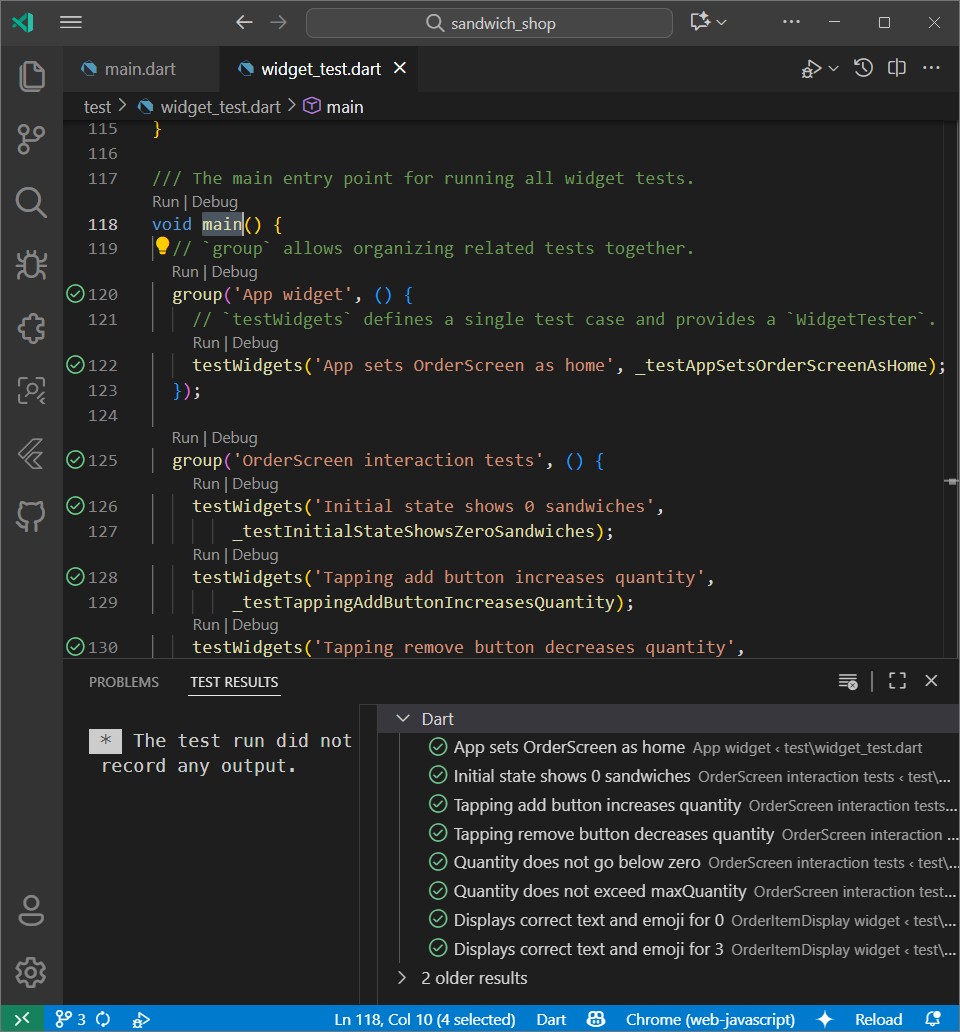Split the editor with the split icon
Image resolution: width=960 pixels, height=1032 pixels.
(896, 67)
